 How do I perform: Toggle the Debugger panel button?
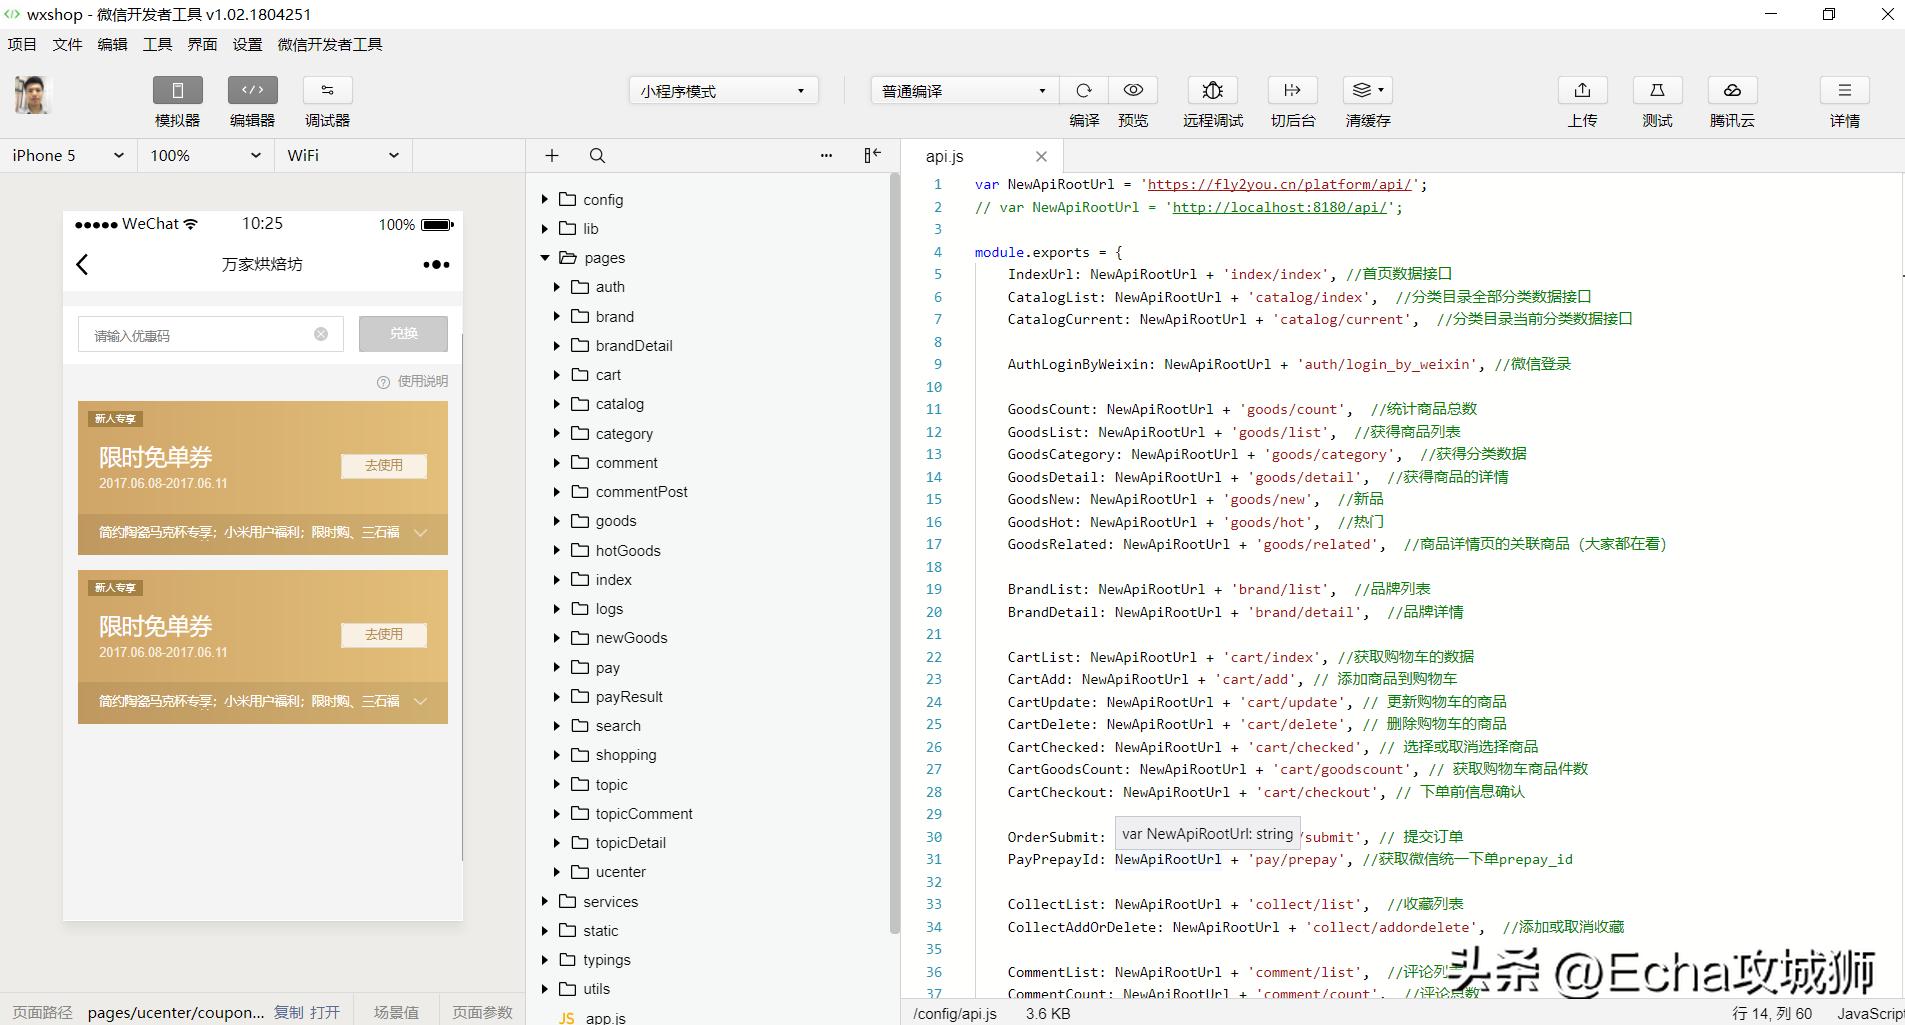click(x=327, y=91)
